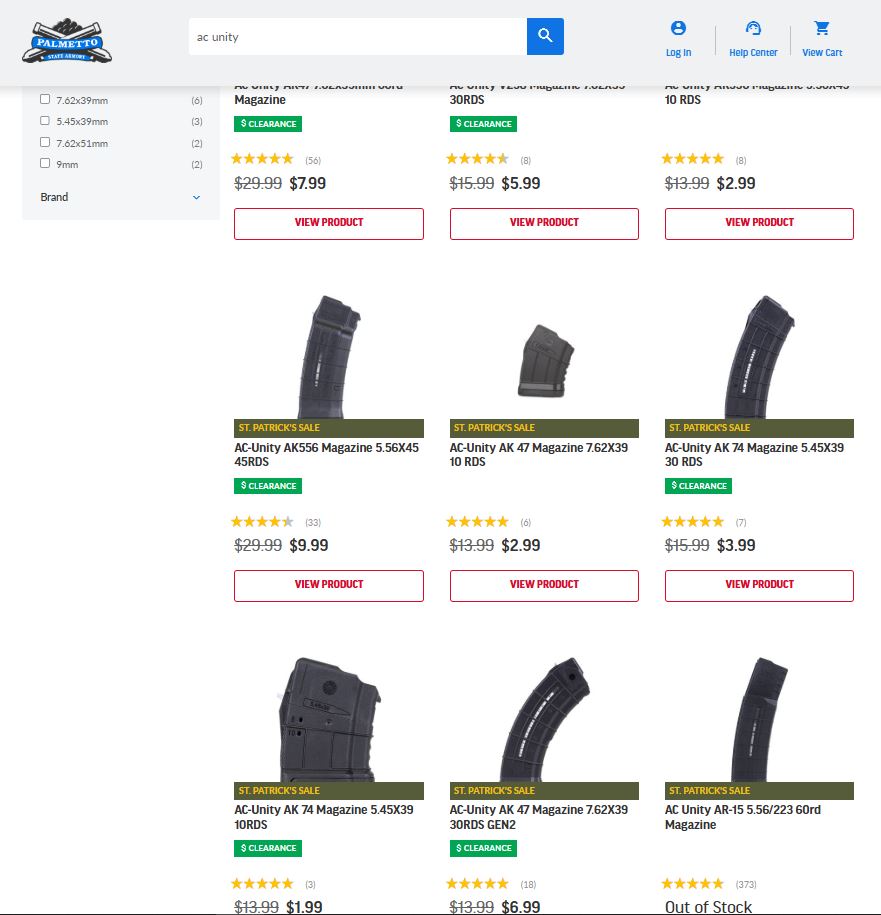Toggle the 7.62x51mm filter checkbox
Image resolution: width=881 pixels, height=915 pixels.
click(45, 142)
